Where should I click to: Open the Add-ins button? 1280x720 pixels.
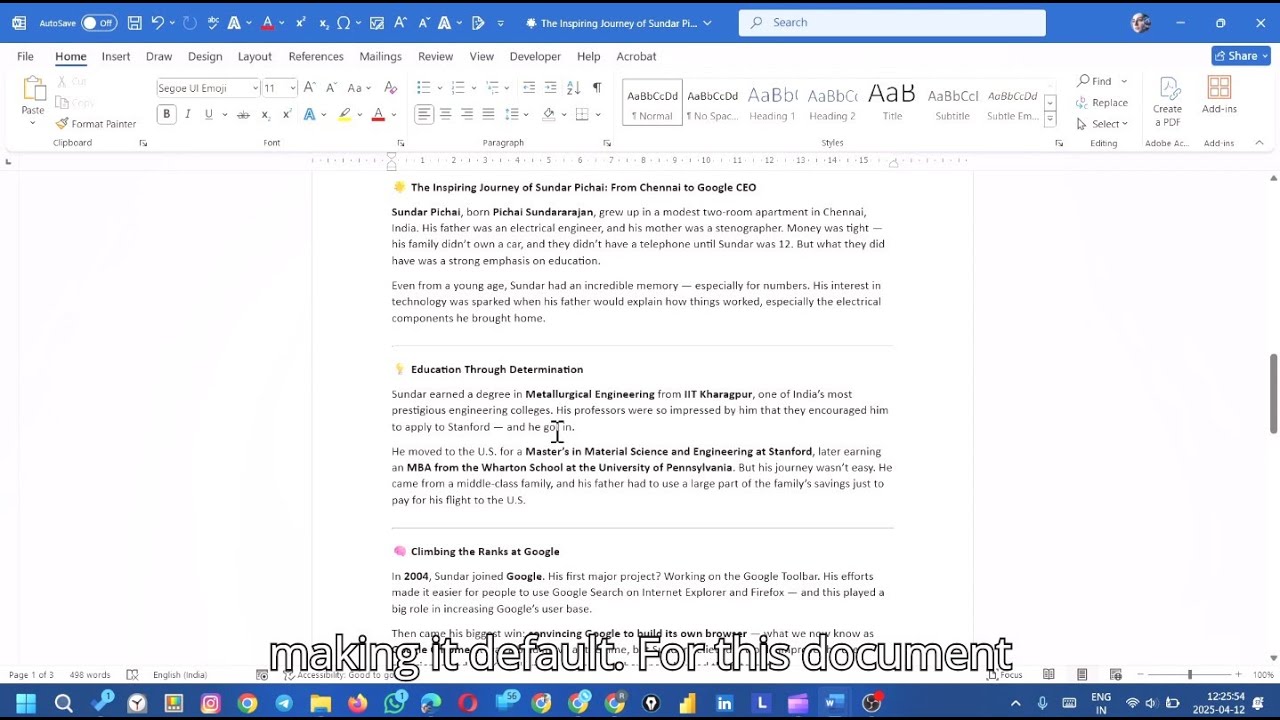click(1219, 96)
